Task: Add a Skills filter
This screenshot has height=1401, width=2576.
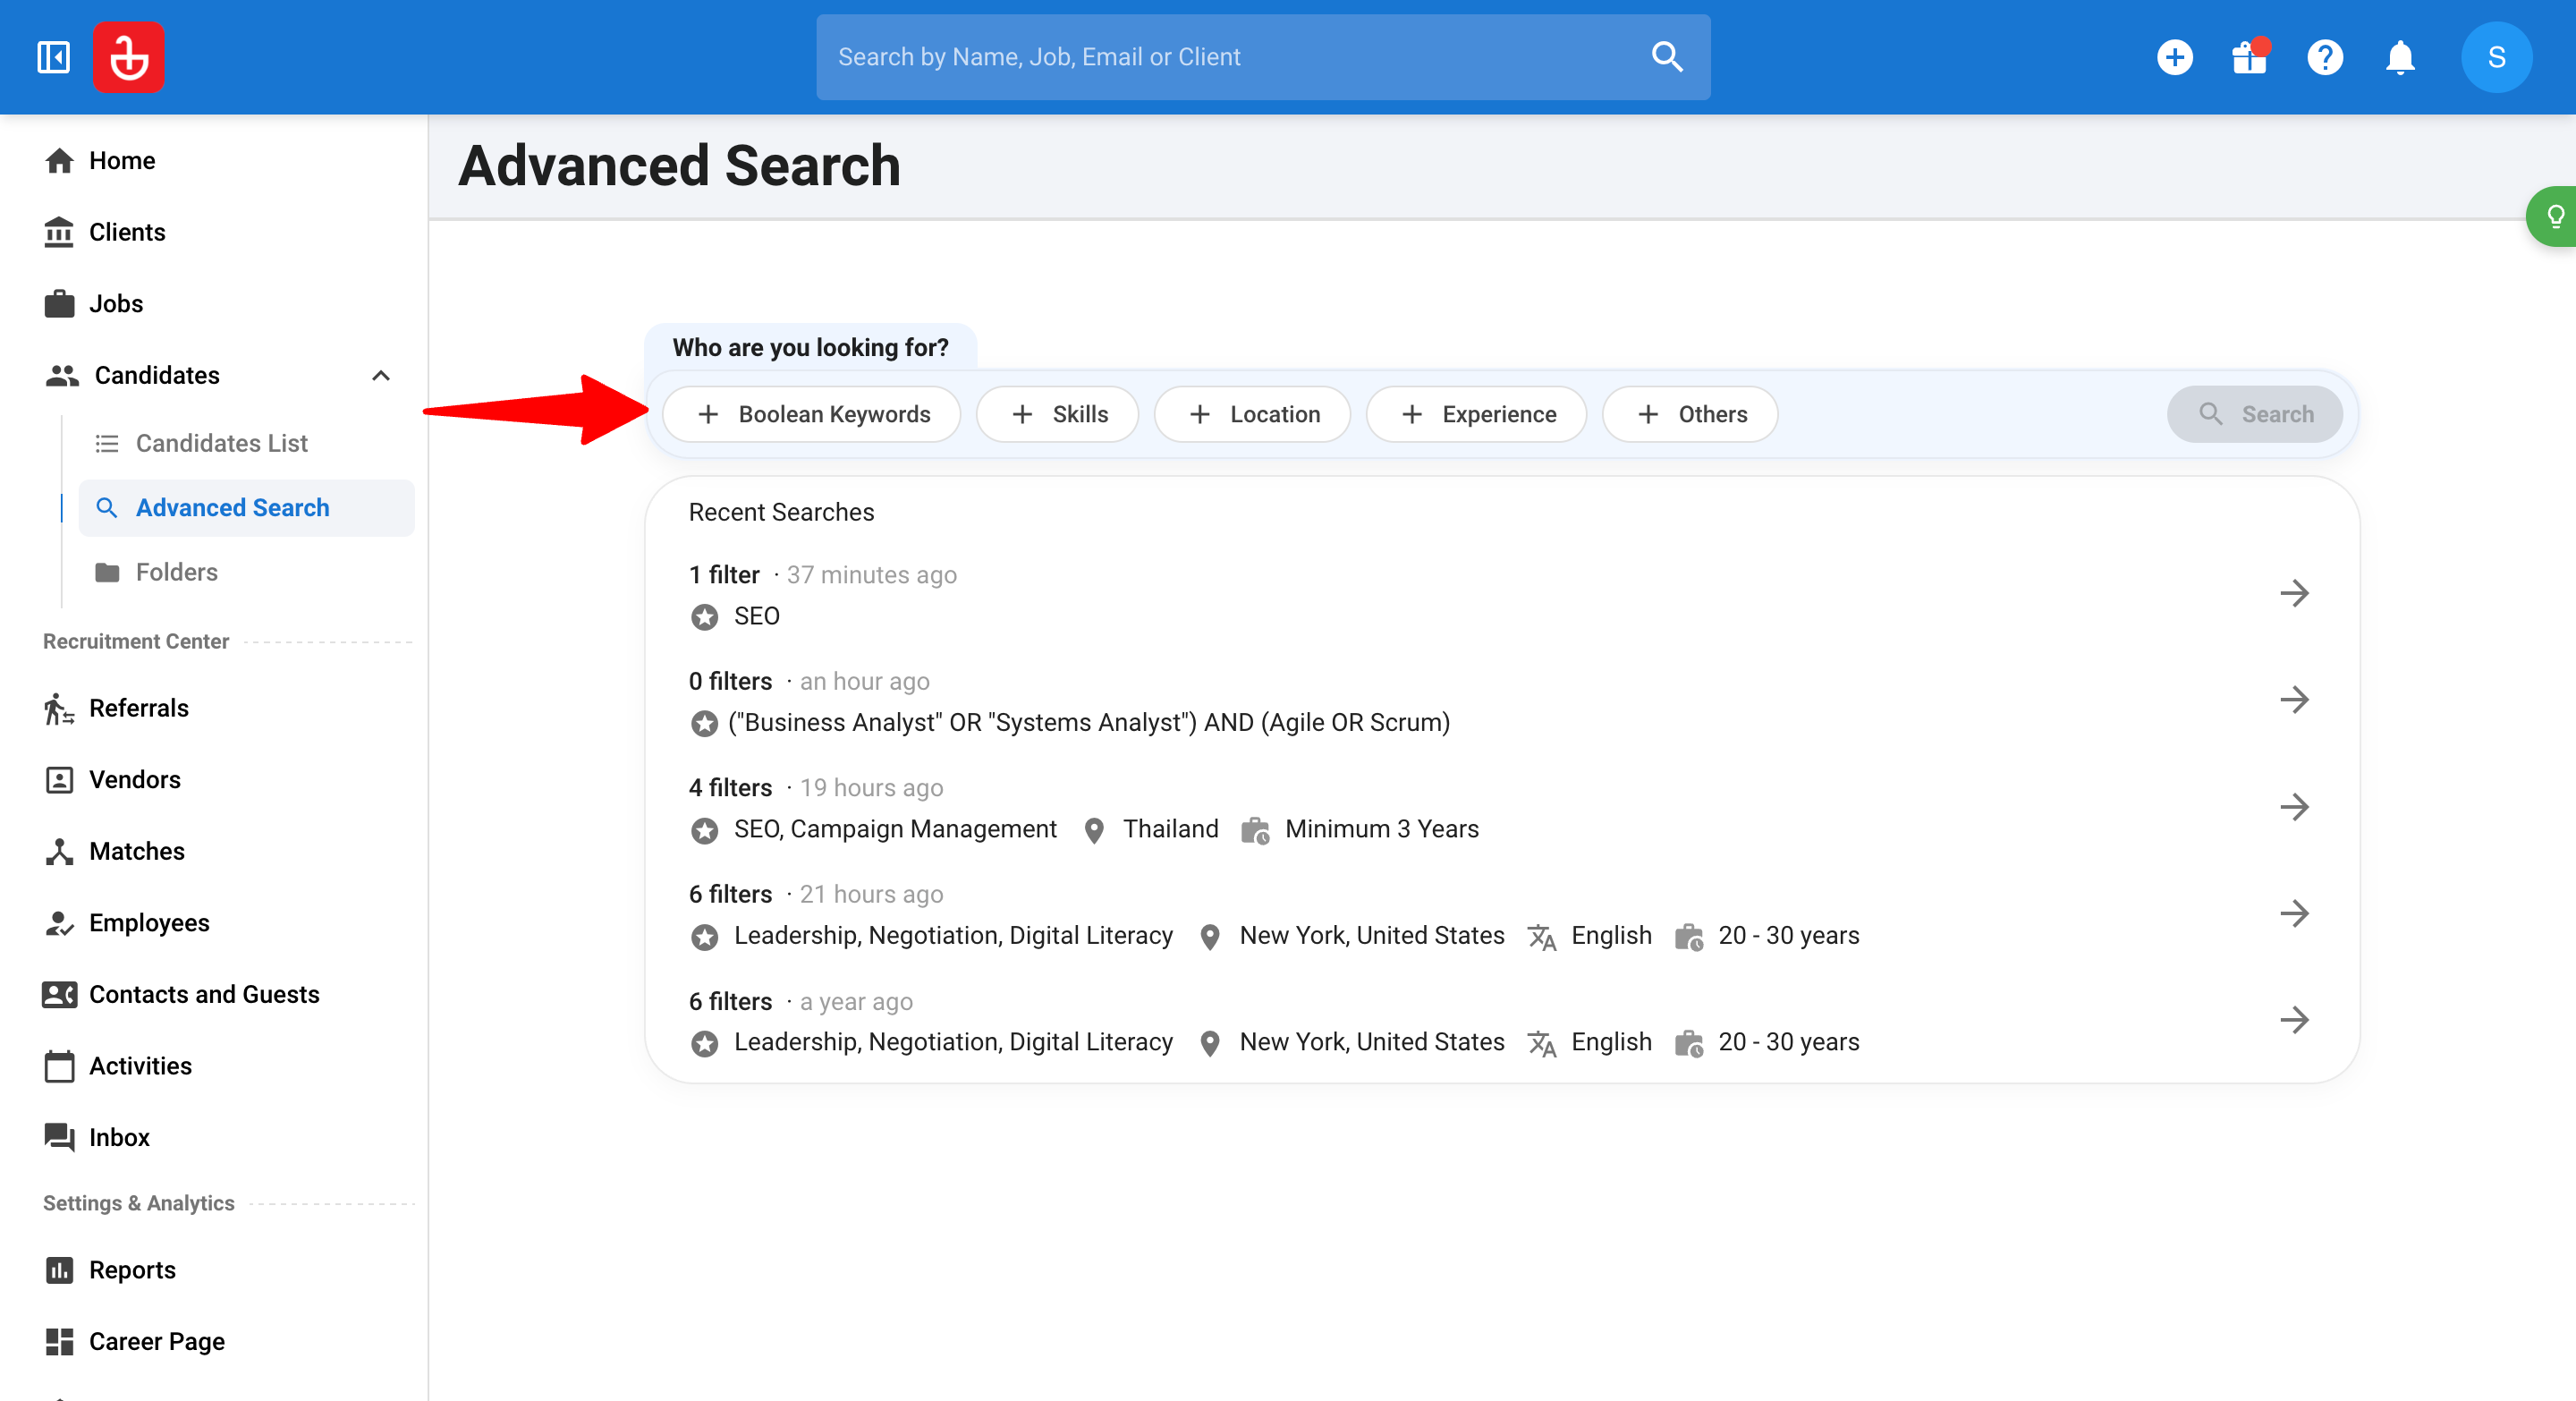Action: tap(1057, 414)
